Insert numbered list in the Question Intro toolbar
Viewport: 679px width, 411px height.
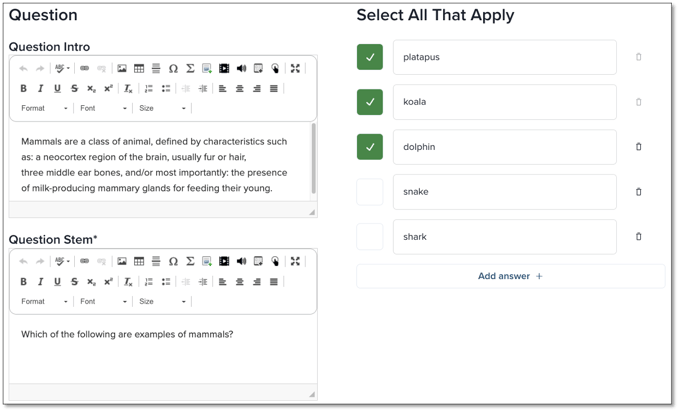point(149,88)
